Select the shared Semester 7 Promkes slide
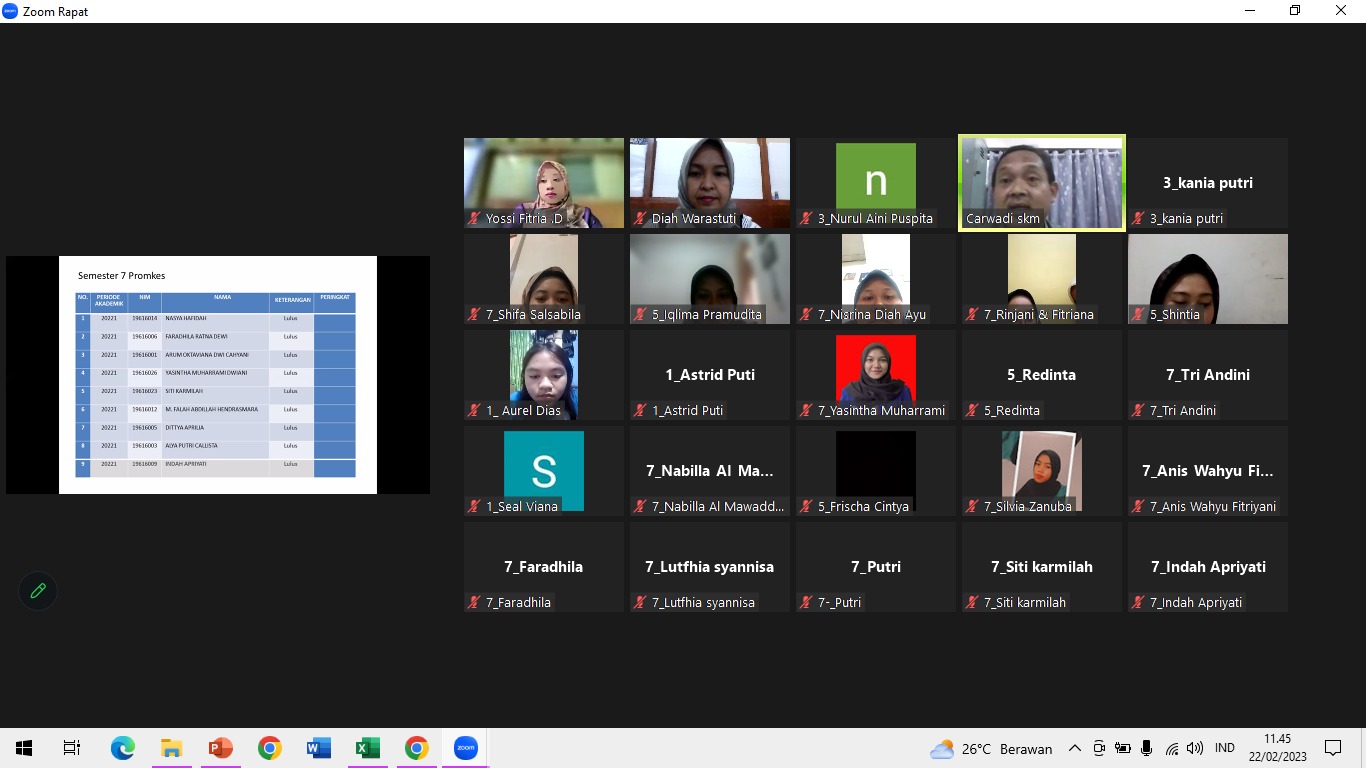The height and width of the screenshot is (768, 1366). (218, 375)
